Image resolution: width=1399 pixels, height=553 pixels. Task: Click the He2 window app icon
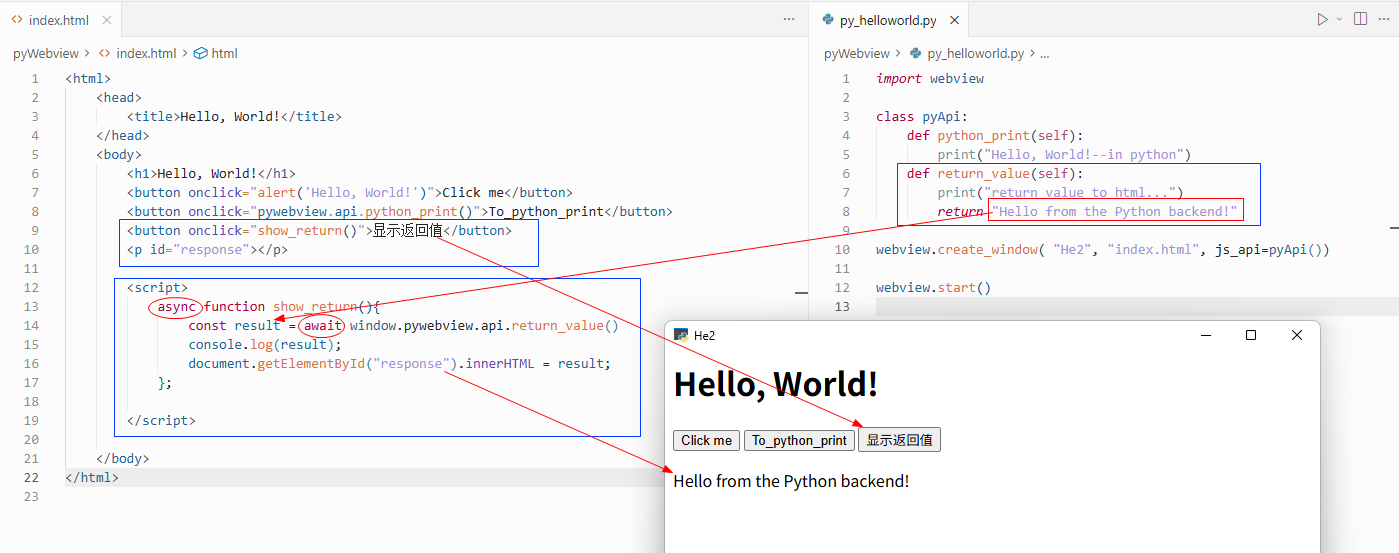pos(680,335)
